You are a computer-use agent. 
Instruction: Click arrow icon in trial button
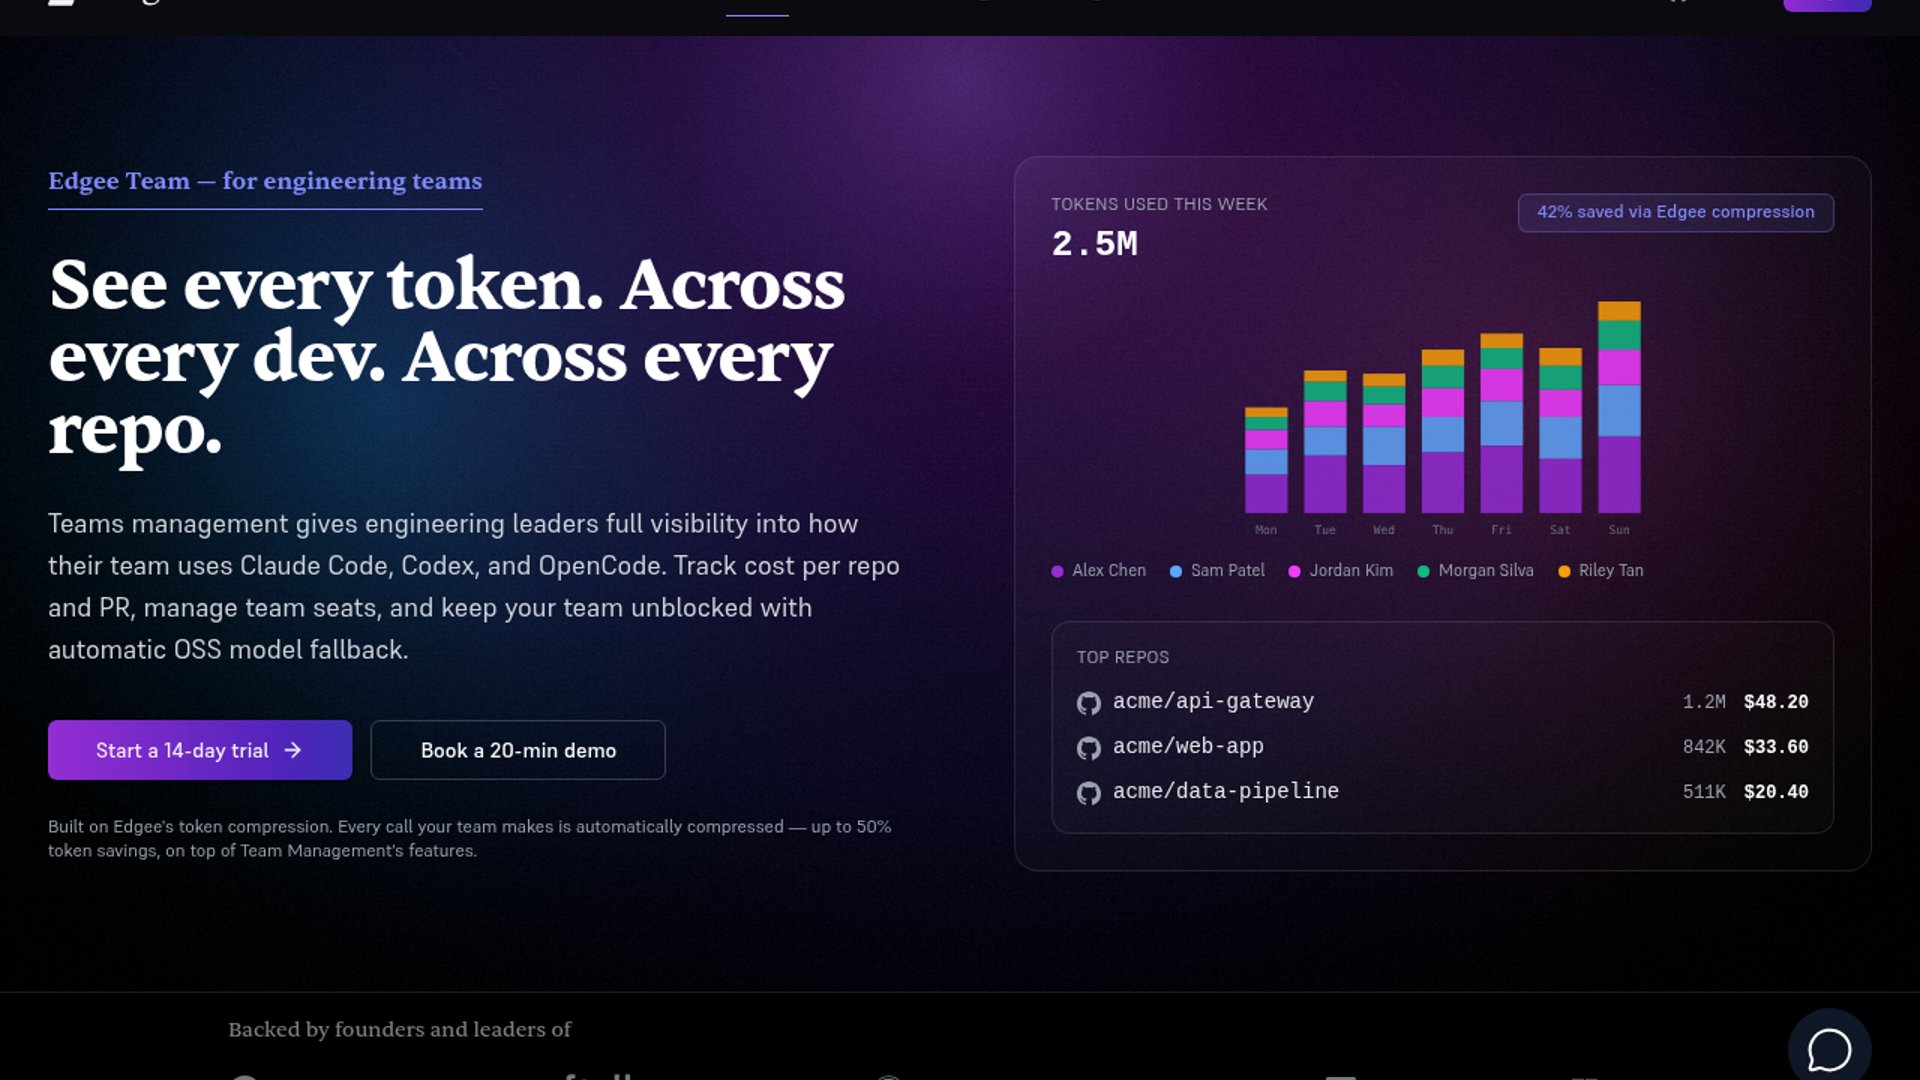tap(293, 750)
